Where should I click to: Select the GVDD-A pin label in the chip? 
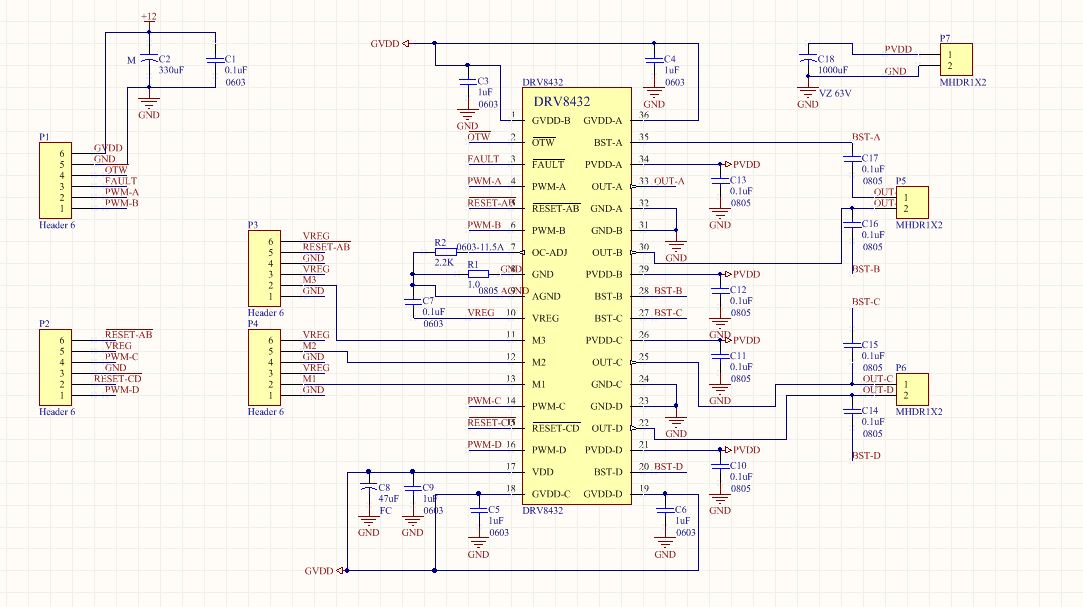[x=603, y=121]
